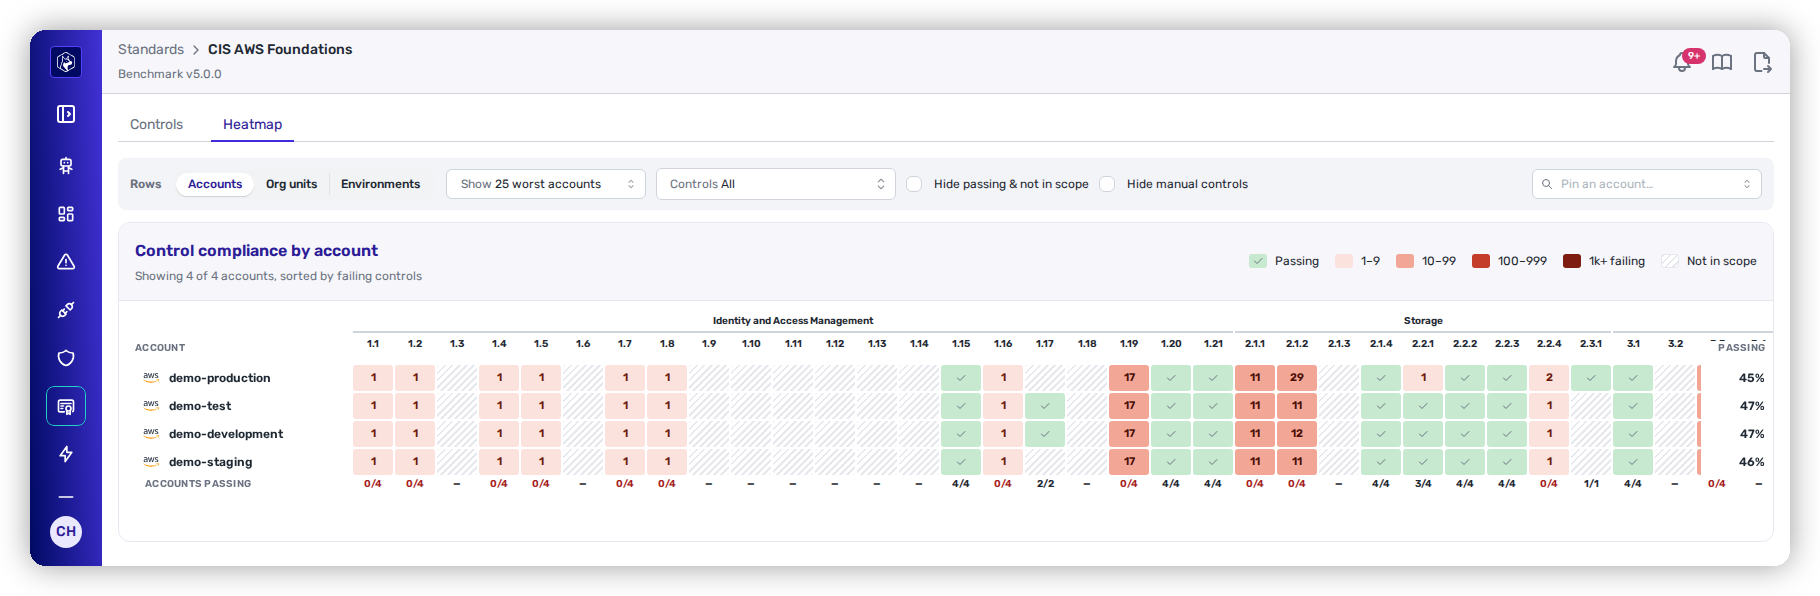The image size is (1820, 596).
Task: Enable Hide passing & not in scope
Action: 914,184
